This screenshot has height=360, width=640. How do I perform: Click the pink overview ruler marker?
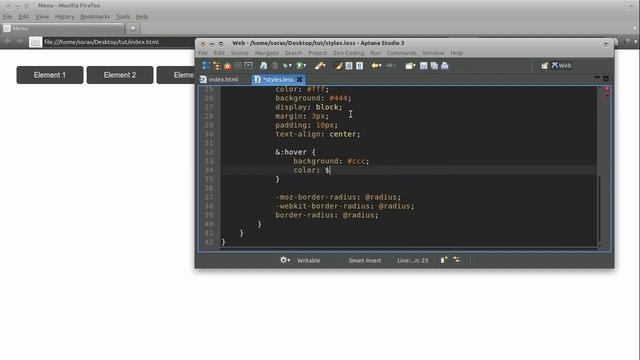[607, 89]
